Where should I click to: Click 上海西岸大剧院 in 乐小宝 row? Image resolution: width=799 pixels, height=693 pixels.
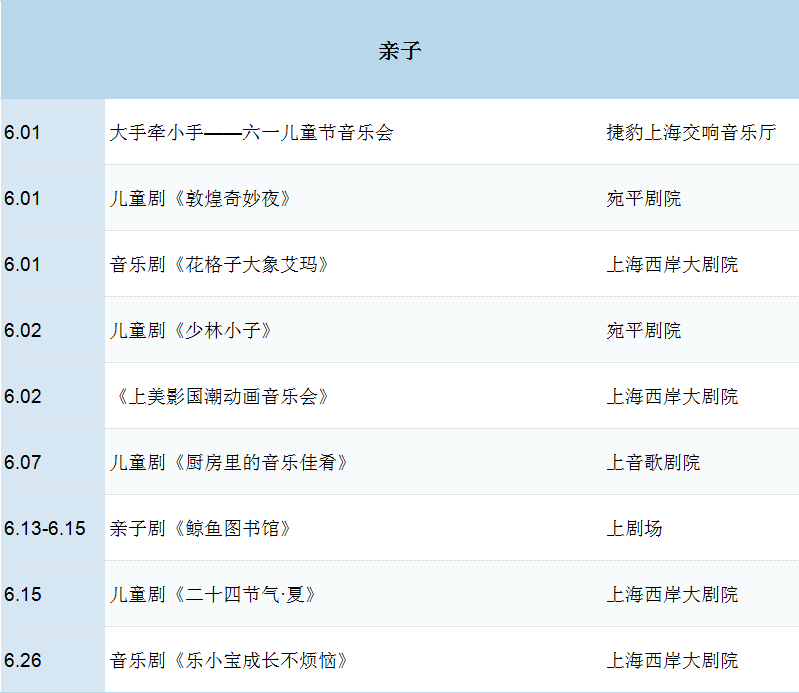coord(672,660)
